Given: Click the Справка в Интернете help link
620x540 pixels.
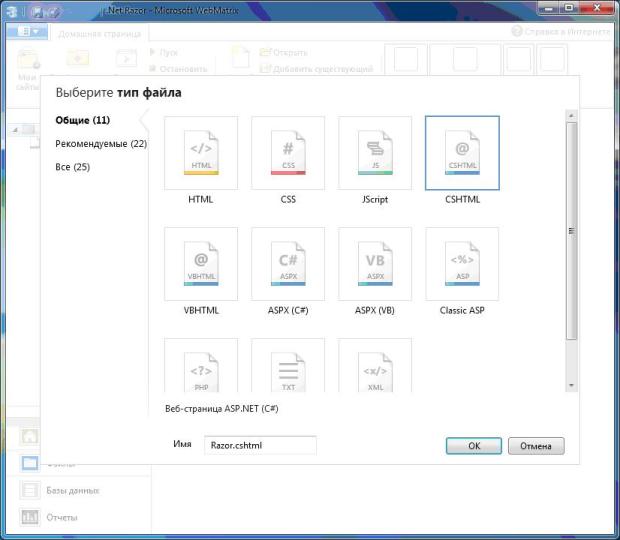Looking at the screenshot, I should pos(561,32).
